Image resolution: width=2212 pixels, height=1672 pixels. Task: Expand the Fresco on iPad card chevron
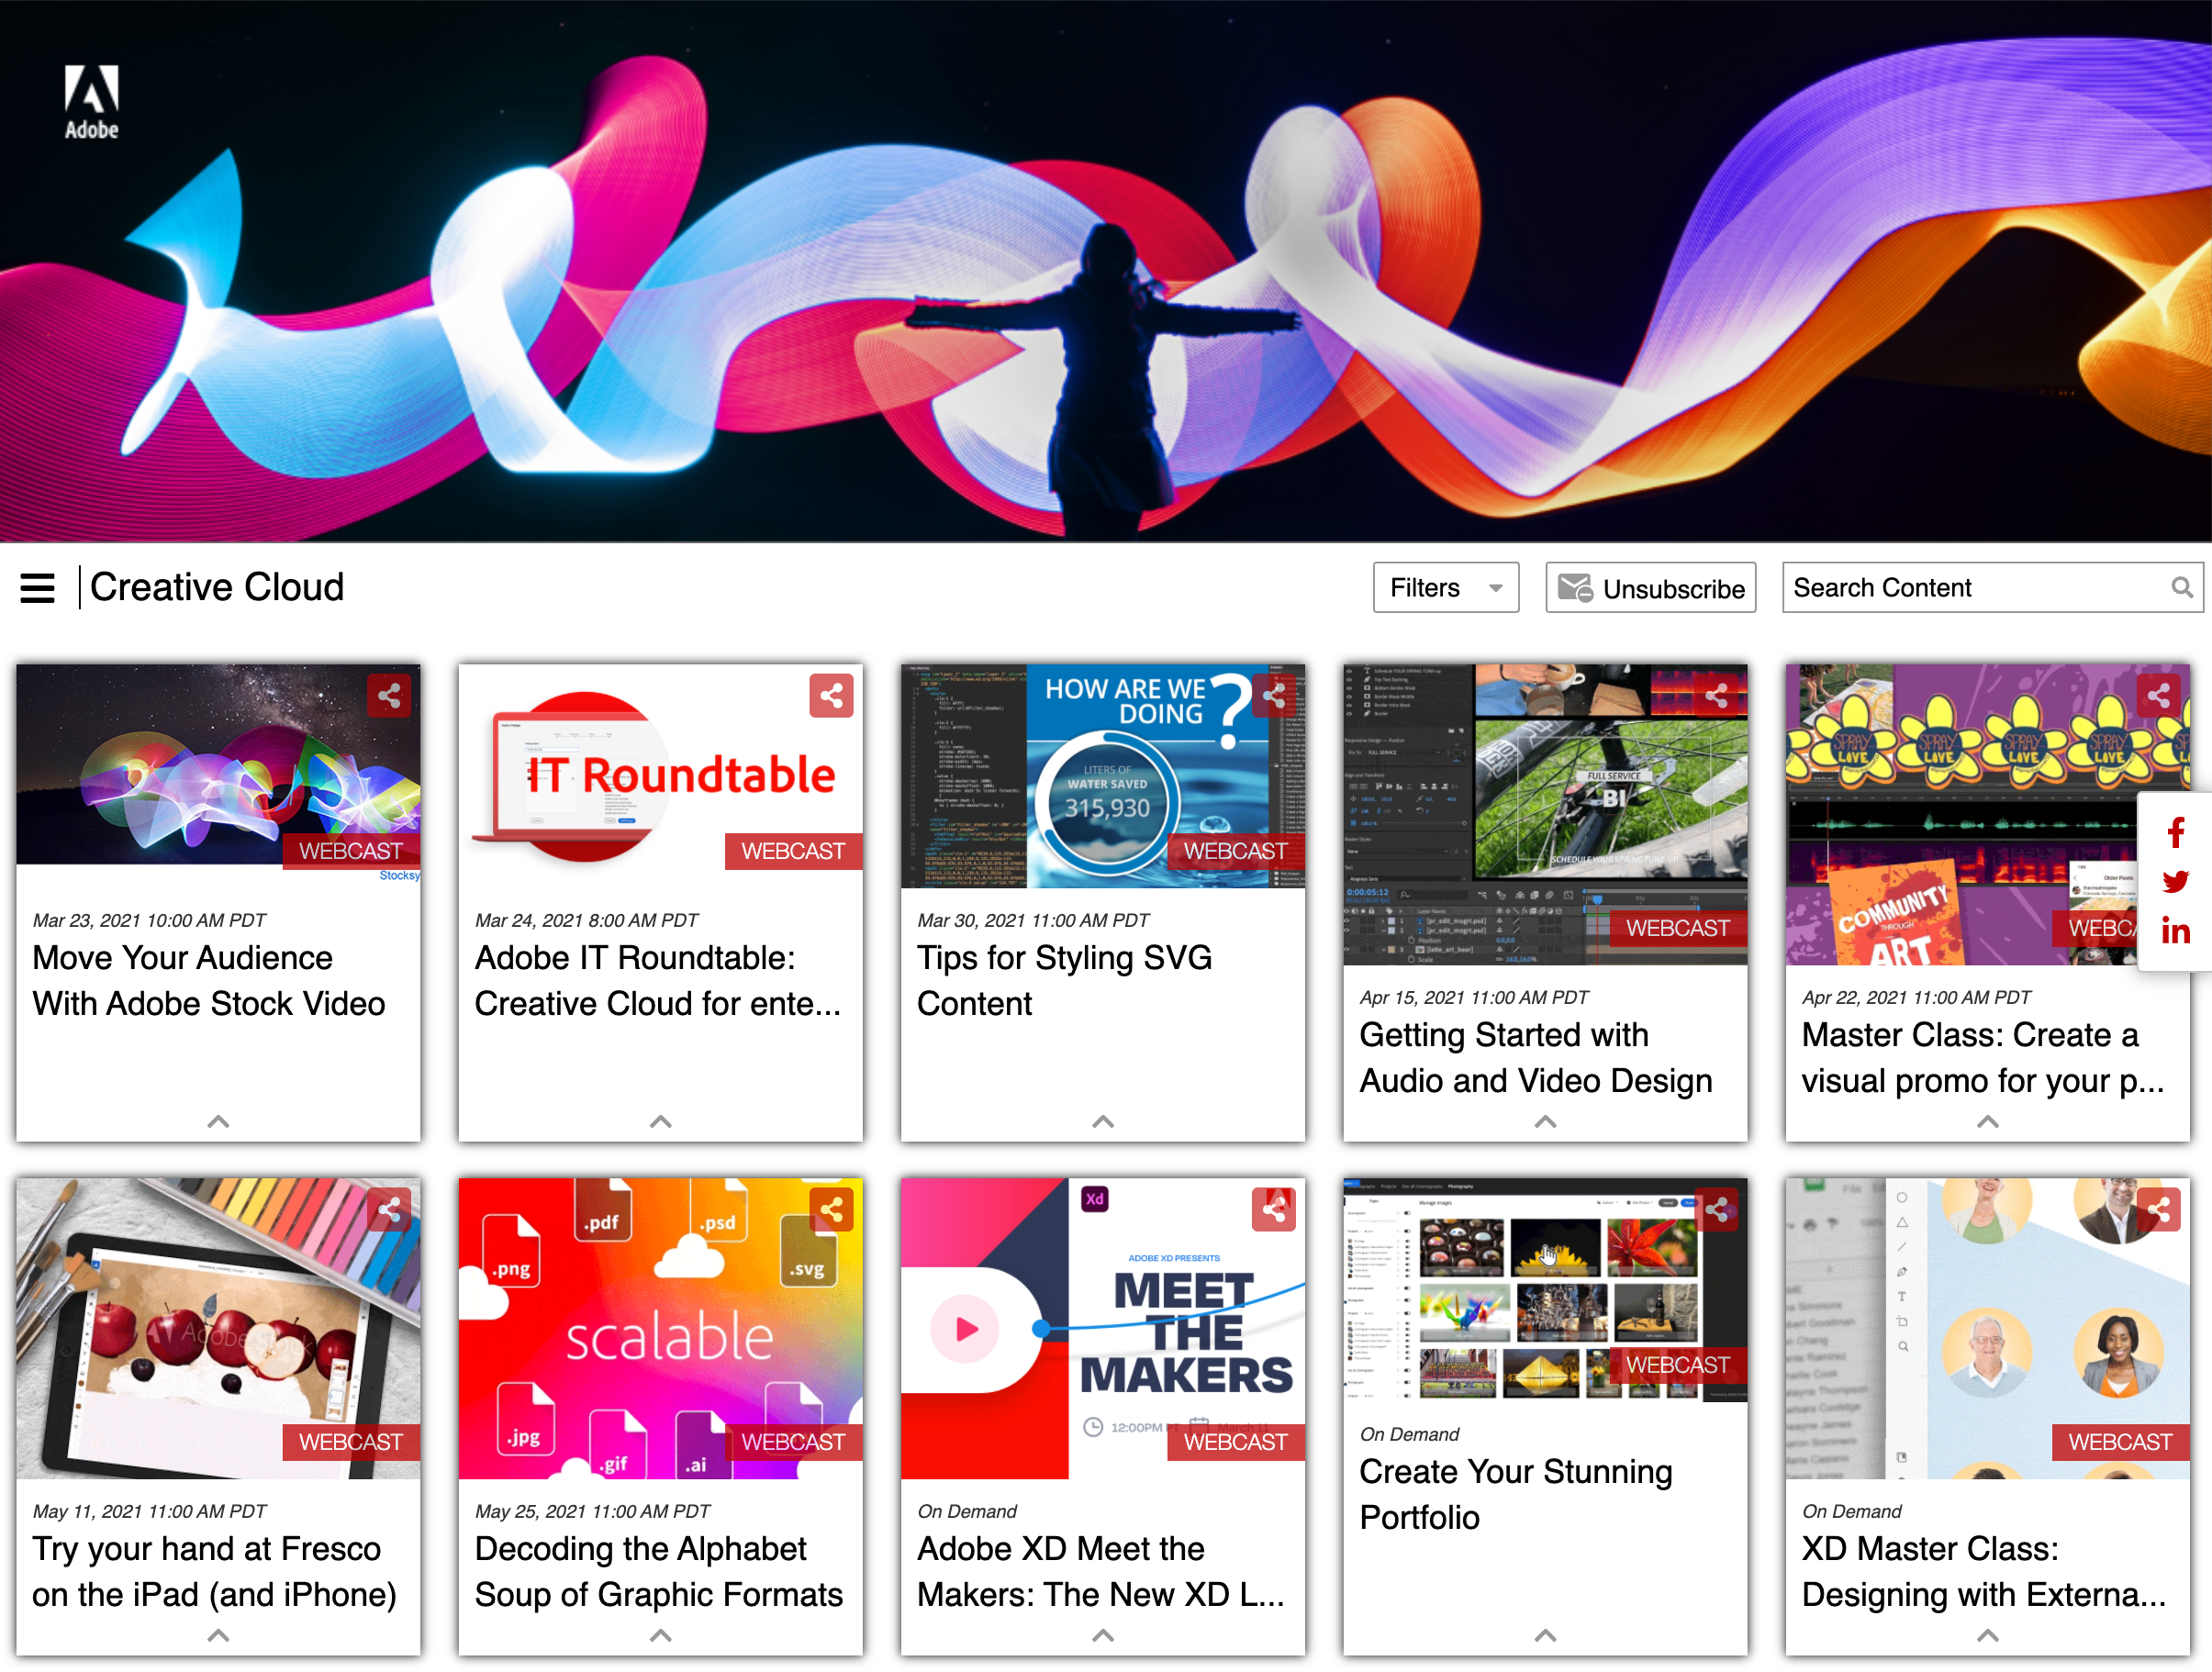(218, 1636)
